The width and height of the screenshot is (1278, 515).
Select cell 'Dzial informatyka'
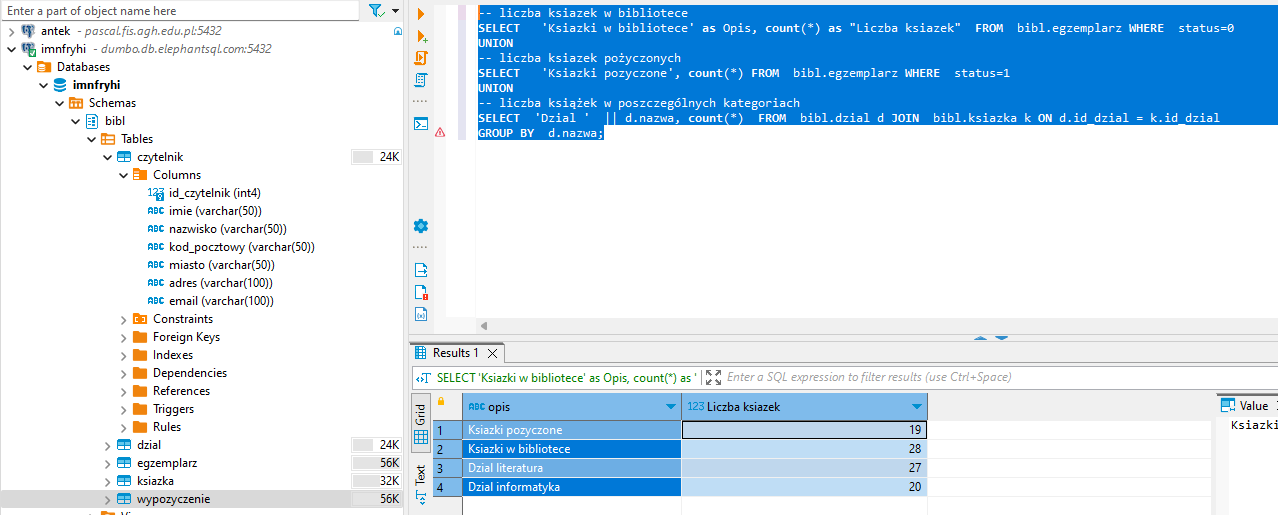point(572,487)
